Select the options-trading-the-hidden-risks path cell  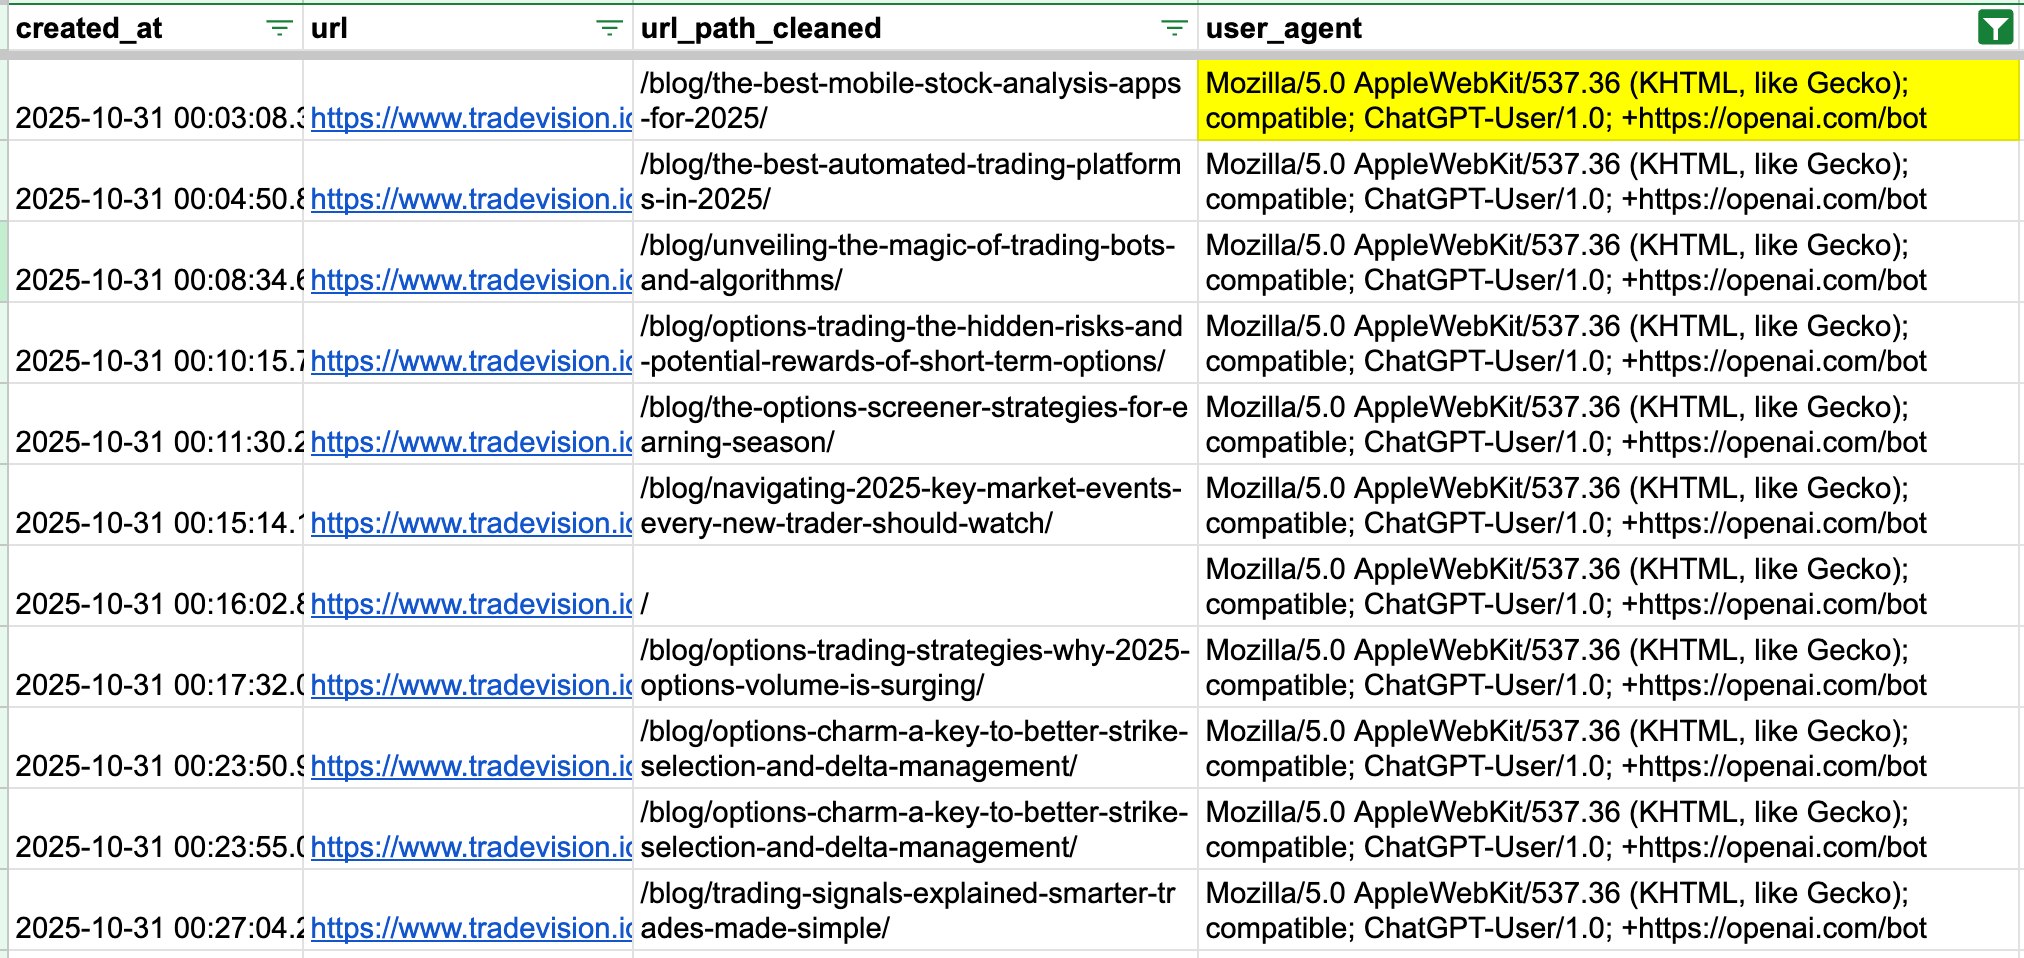pyautogui.click(x=915, y=343)
